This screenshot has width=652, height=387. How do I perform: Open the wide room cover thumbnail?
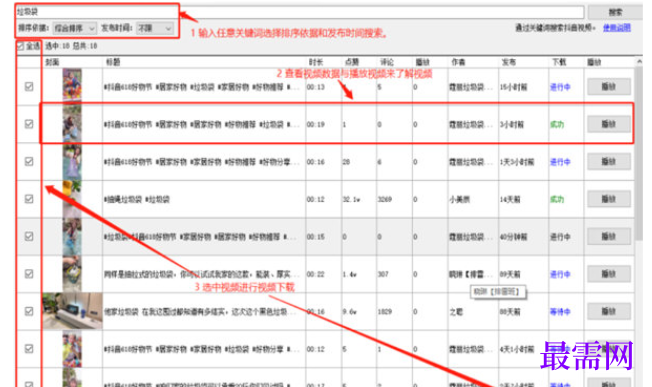click(72, 311)
